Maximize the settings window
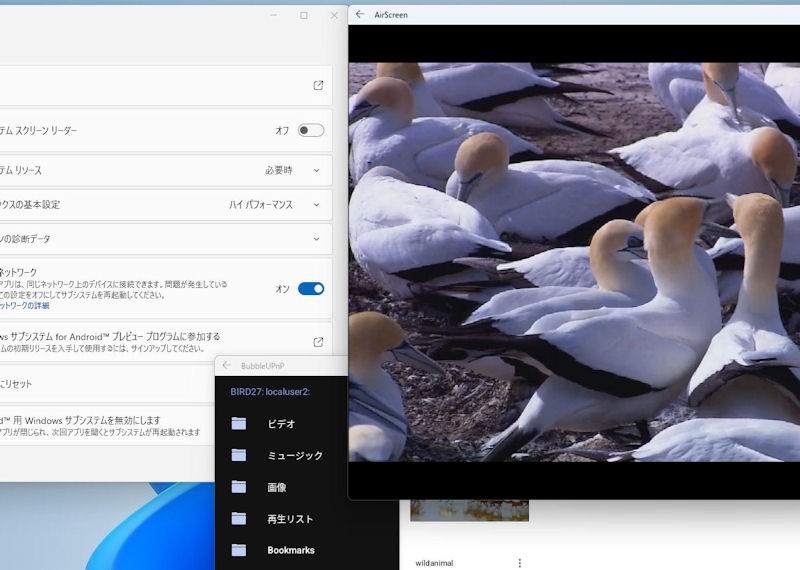800x570 pixels. (304, 15)
